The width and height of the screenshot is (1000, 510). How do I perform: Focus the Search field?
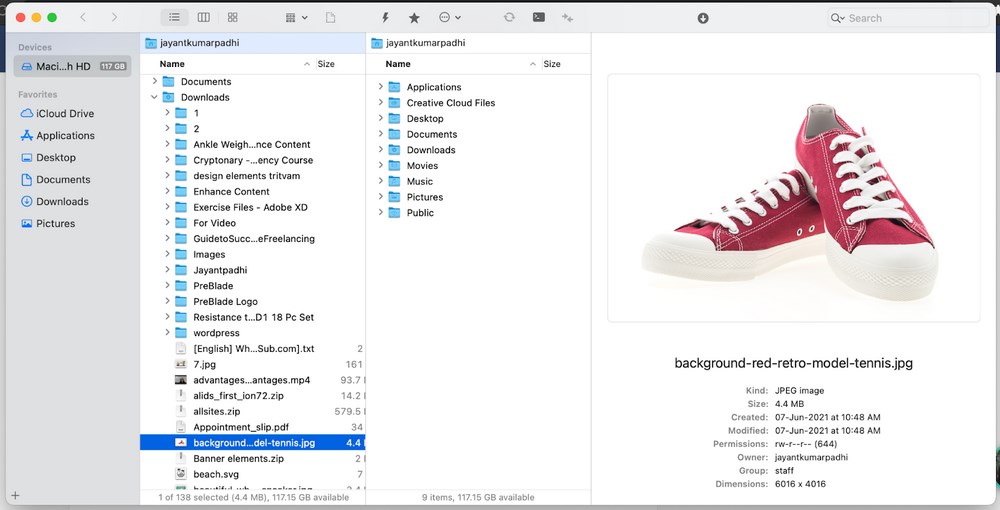click(x=908, y=18)
